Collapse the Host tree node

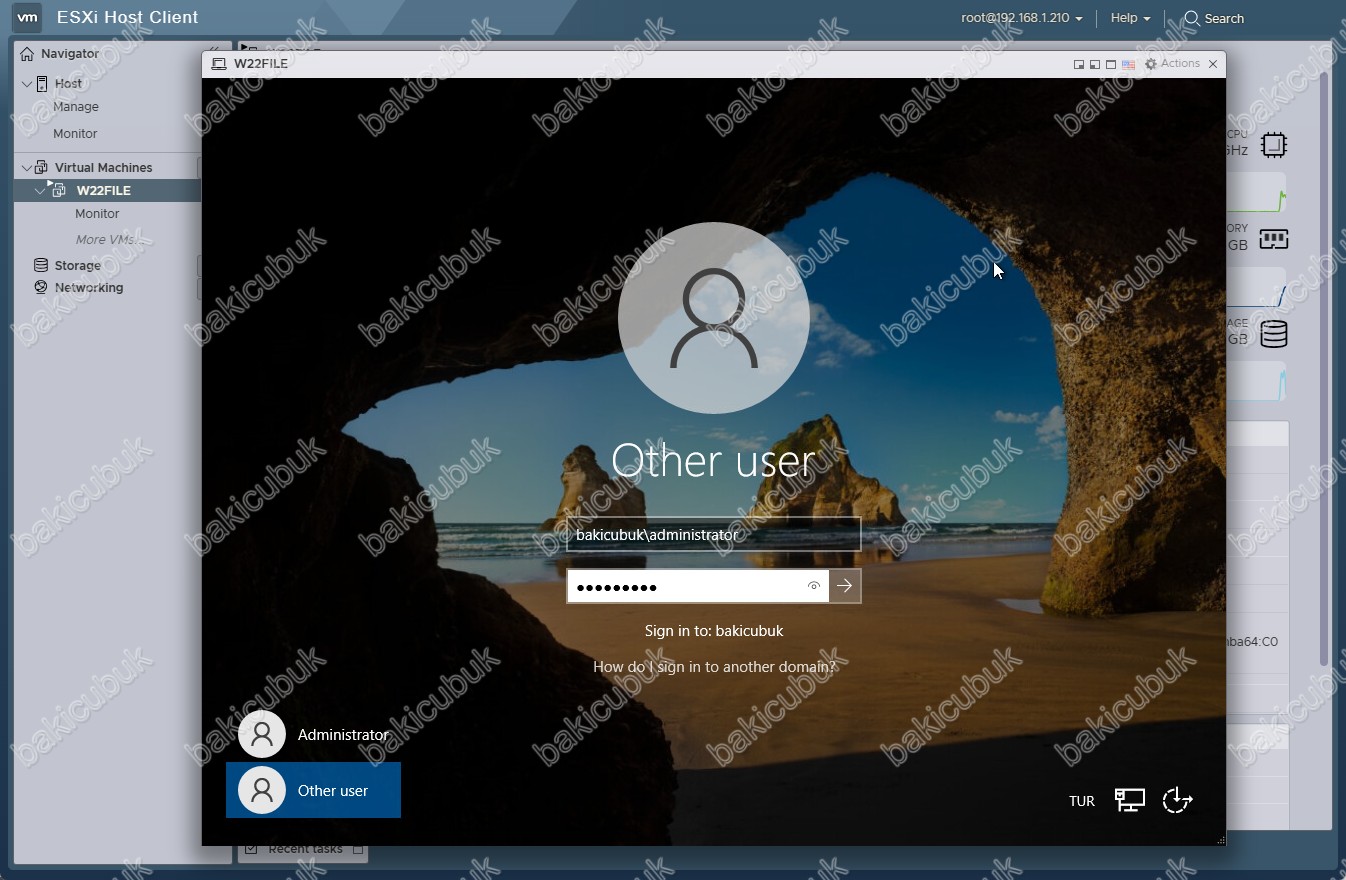(x=27, y=84)
